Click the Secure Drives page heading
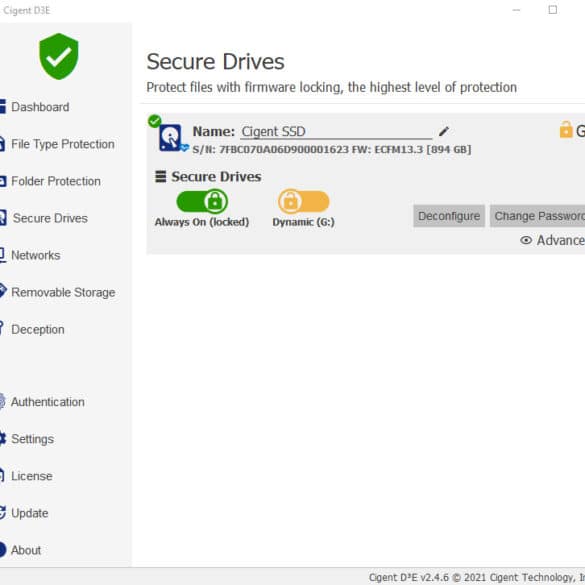Image resolution: width=585 pixels, height=585 pixels. point(215,62)
